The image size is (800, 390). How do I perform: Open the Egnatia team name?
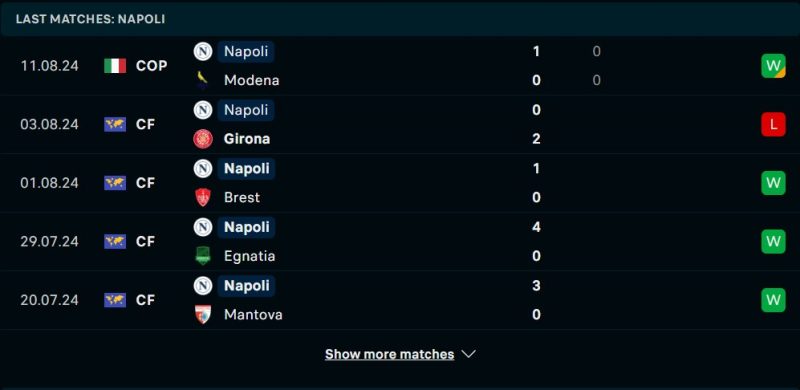point(249,256)
